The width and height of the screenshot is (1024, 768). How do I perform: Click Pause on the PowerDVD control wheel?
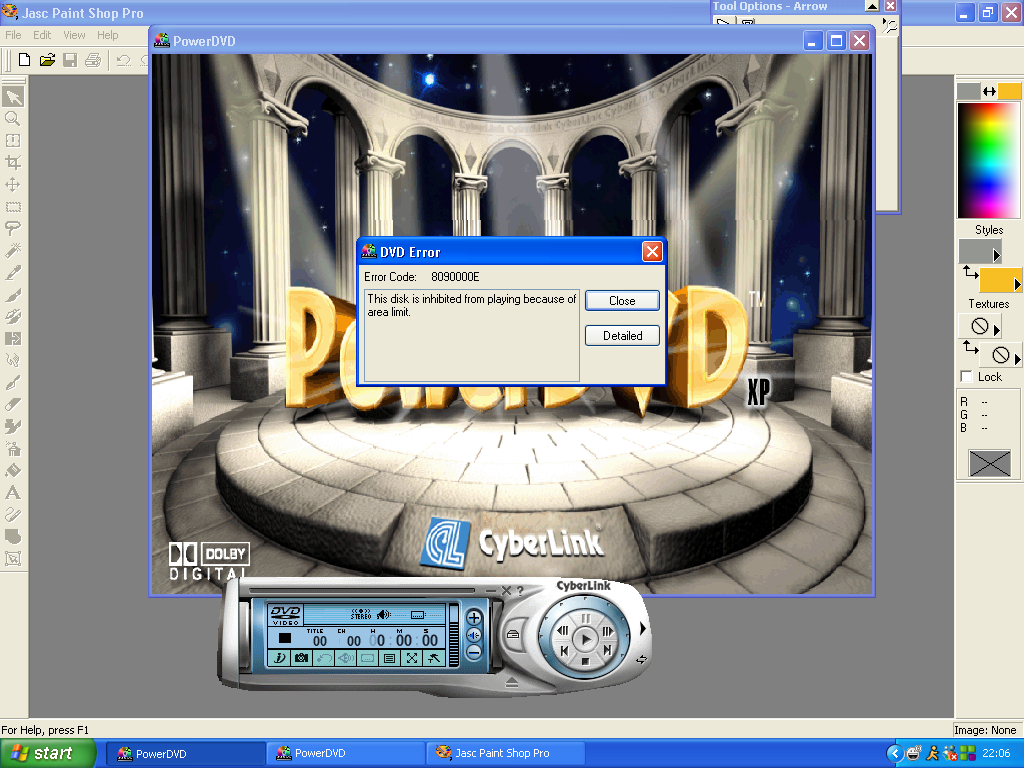tap(586, 617)
